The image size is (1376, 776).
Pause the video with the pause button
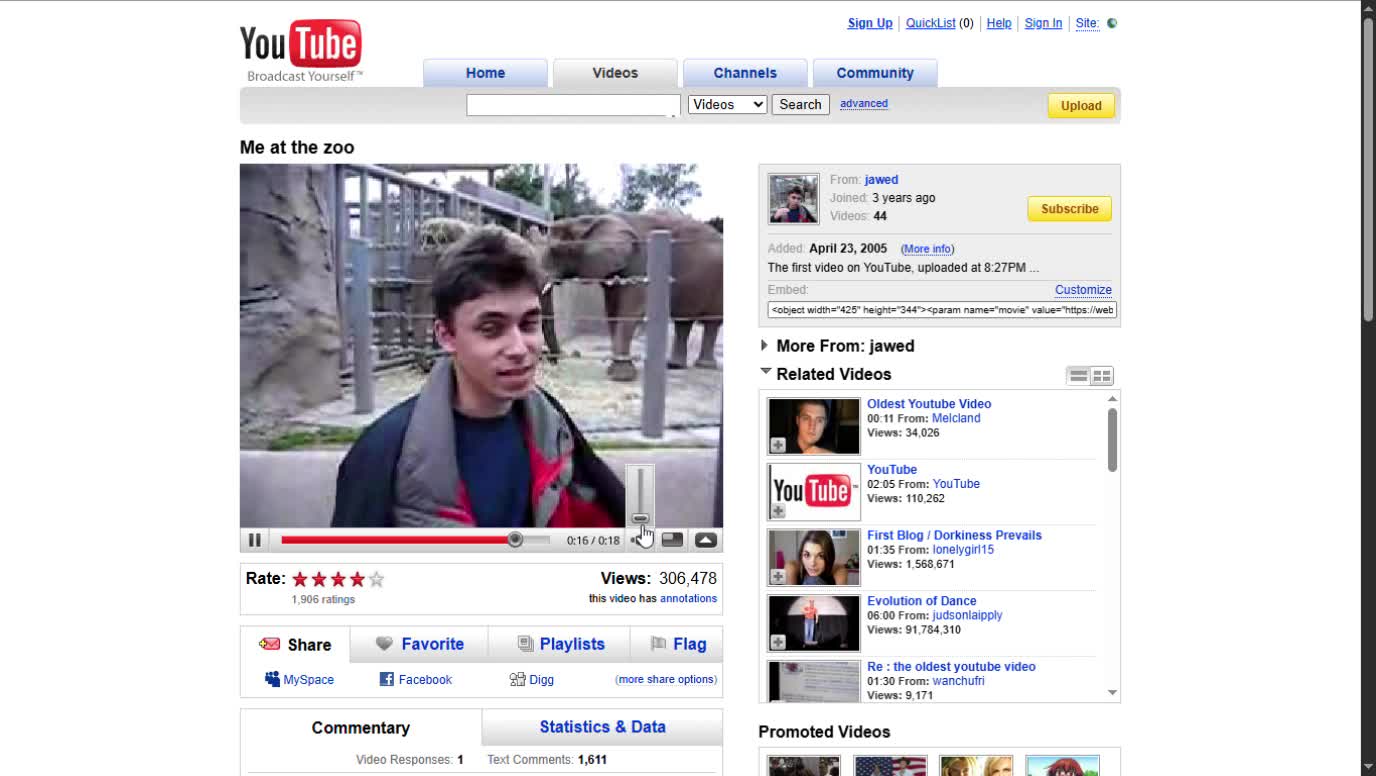point(255,540)
